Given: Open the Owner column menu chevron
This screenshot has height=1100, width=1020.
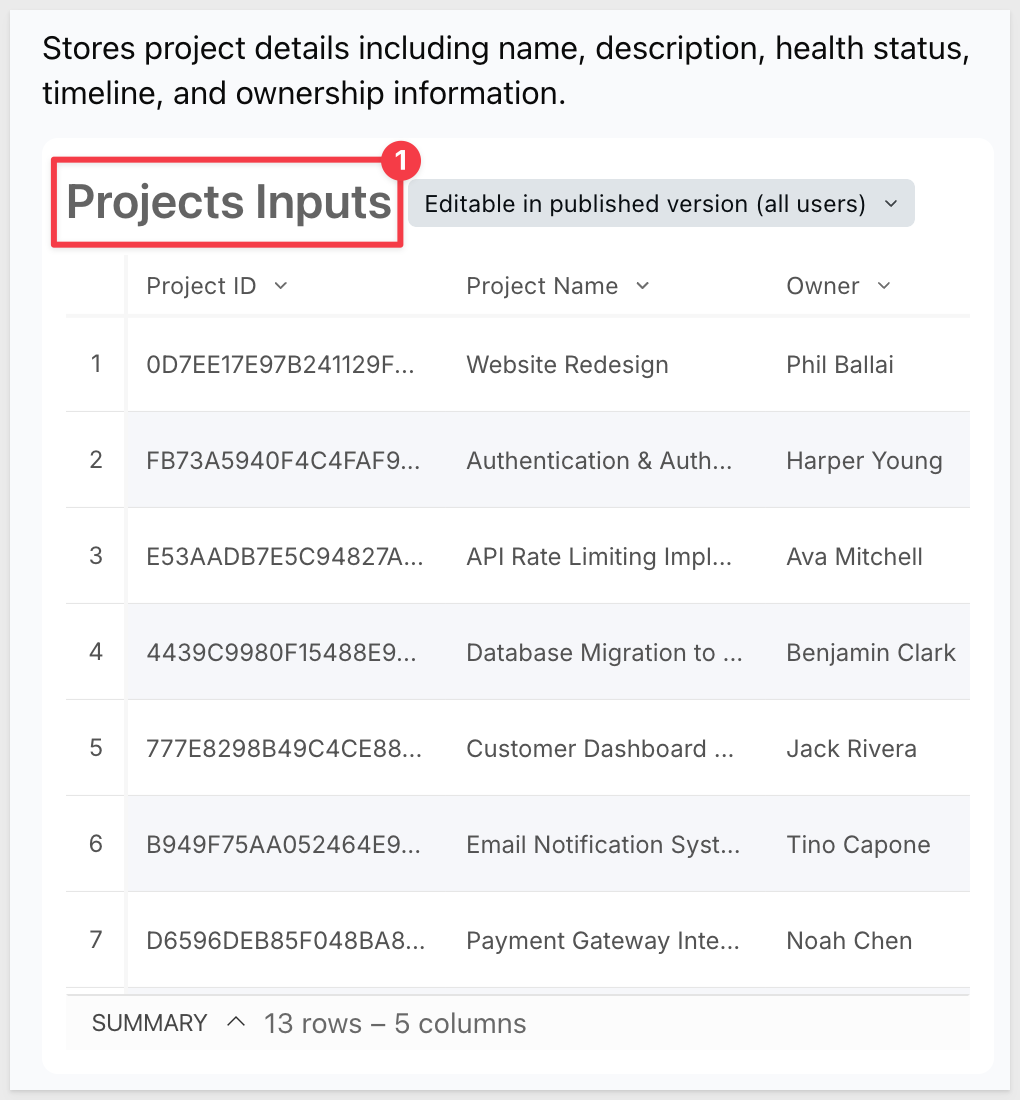Looking at the screenshot, I should pos(884,286).
